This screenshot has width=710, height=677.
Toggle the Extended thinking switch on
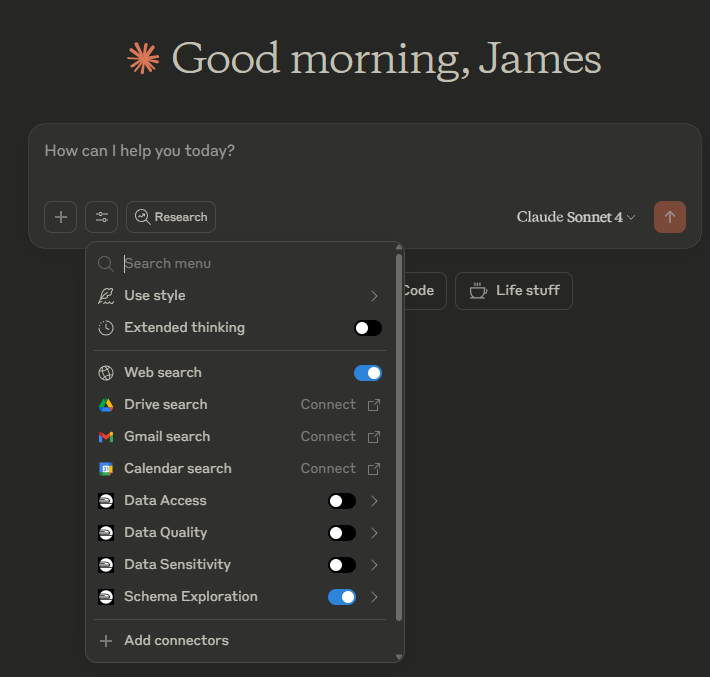point(368,328)
